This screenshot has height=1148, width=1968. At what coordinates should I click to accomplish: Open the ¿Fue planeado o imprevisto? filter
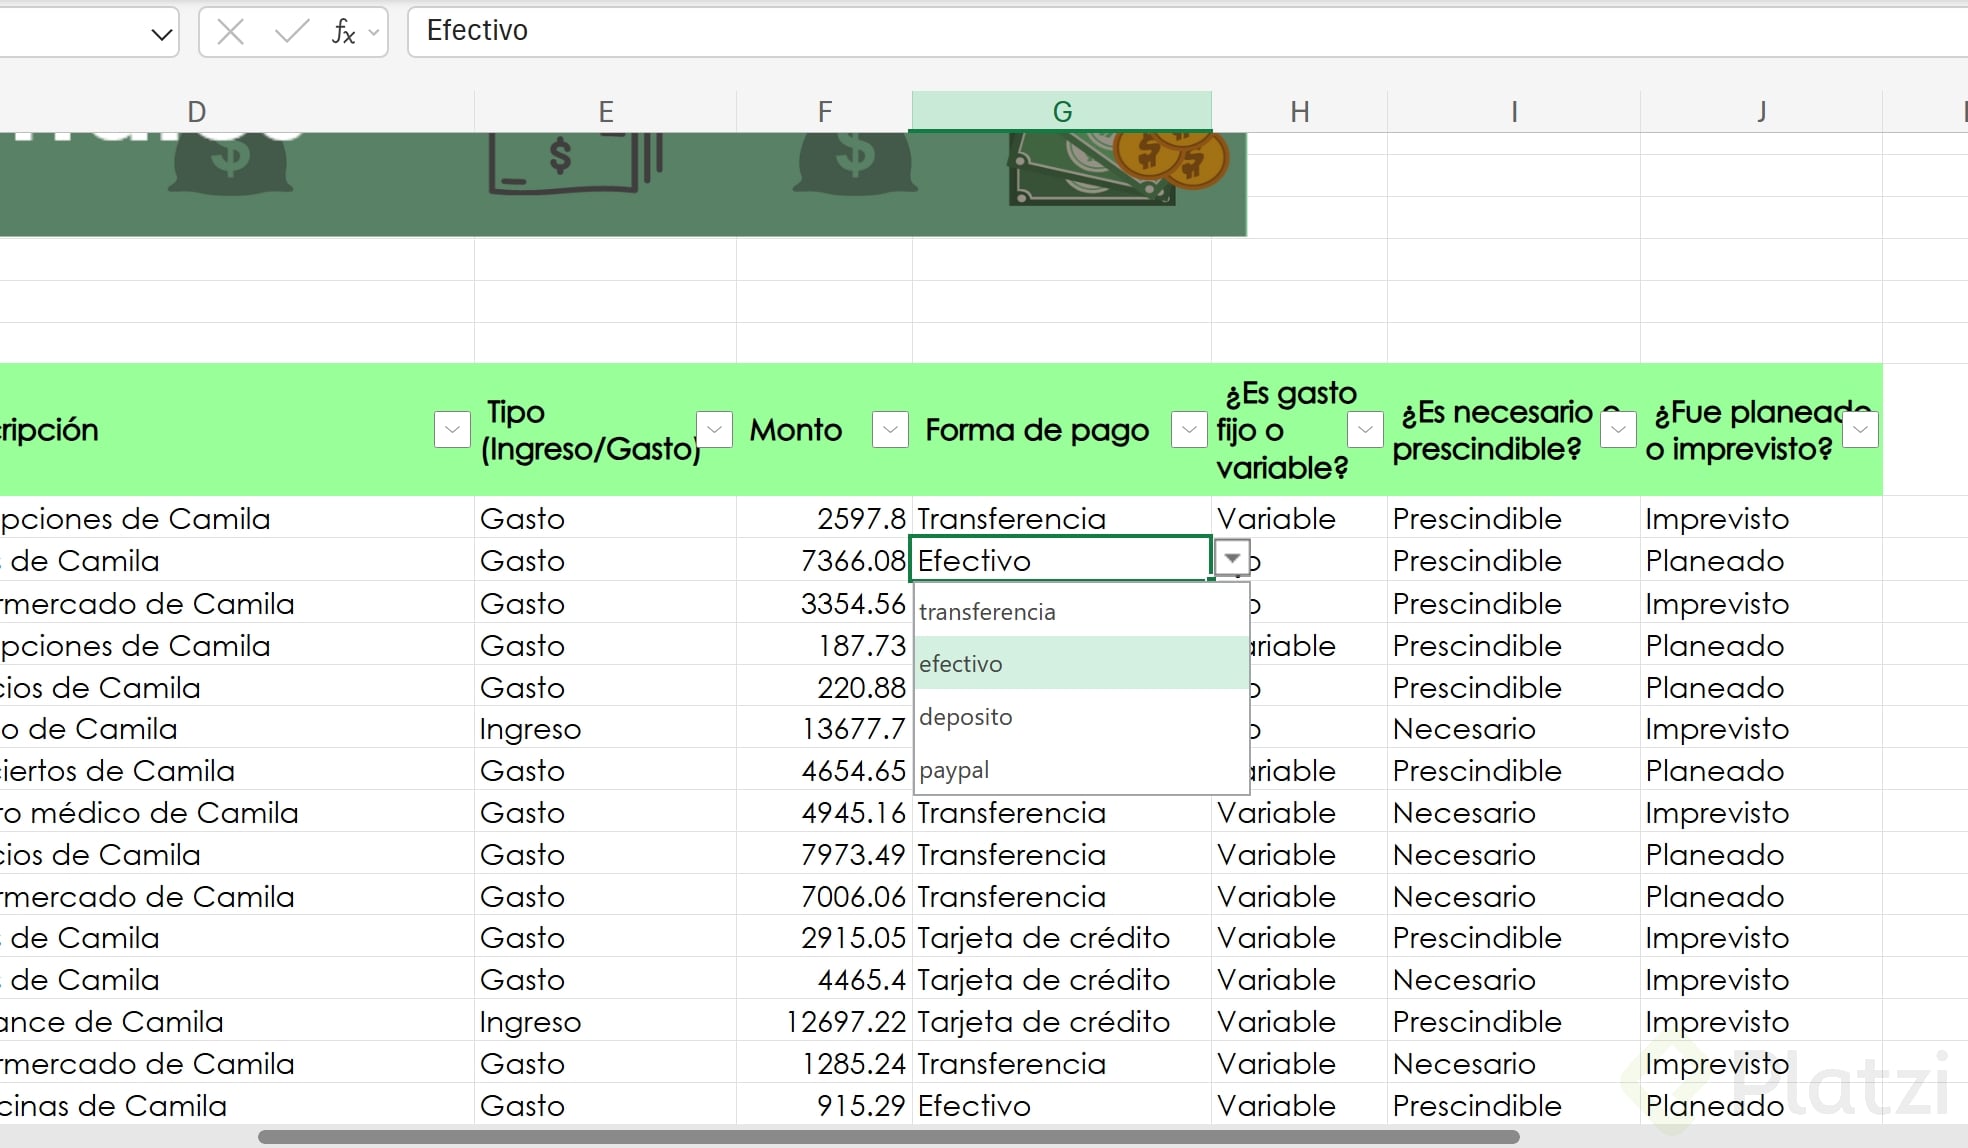click(1859, 430)
